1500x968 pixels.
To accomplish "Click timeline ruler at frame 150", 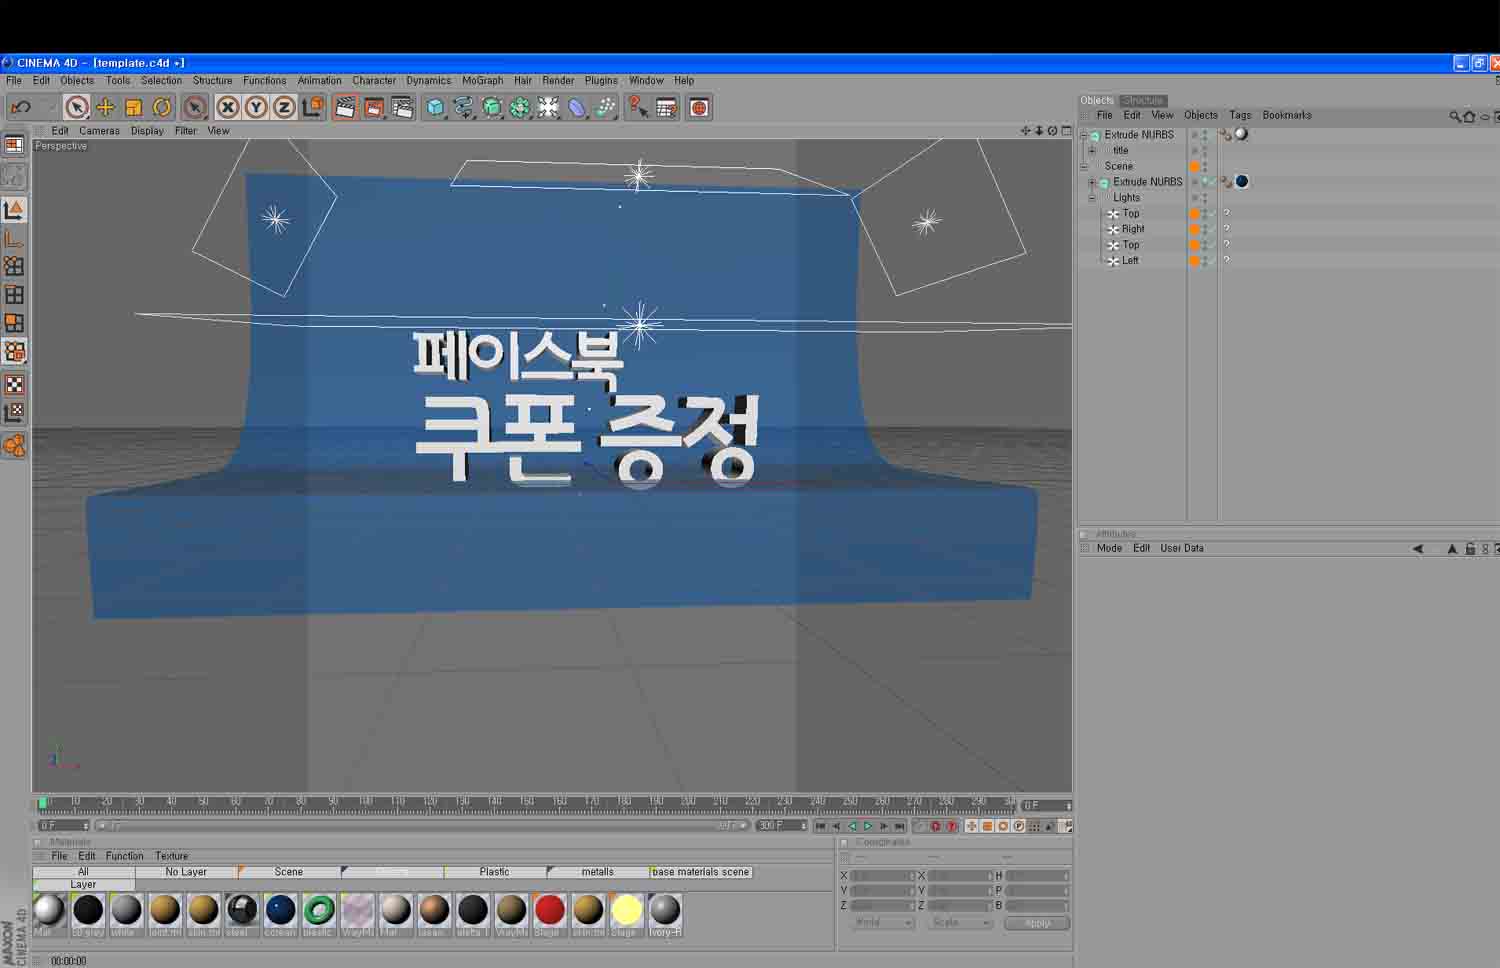I will coord(526,803).
